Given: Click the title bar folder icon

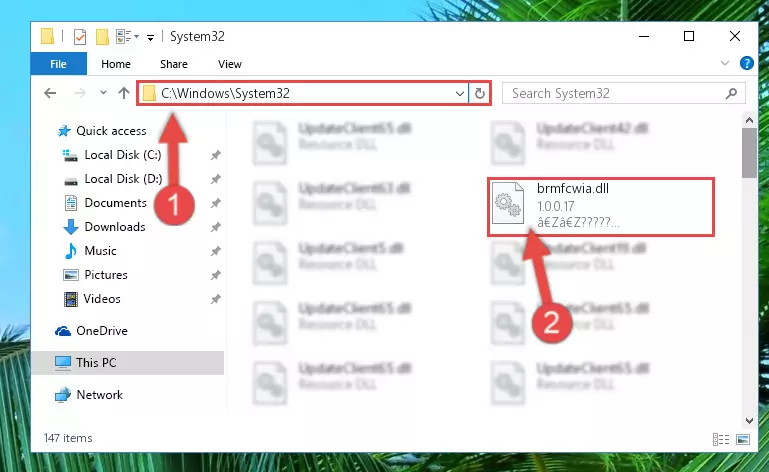Looking at the screenshot, I should tap(47, 36).
